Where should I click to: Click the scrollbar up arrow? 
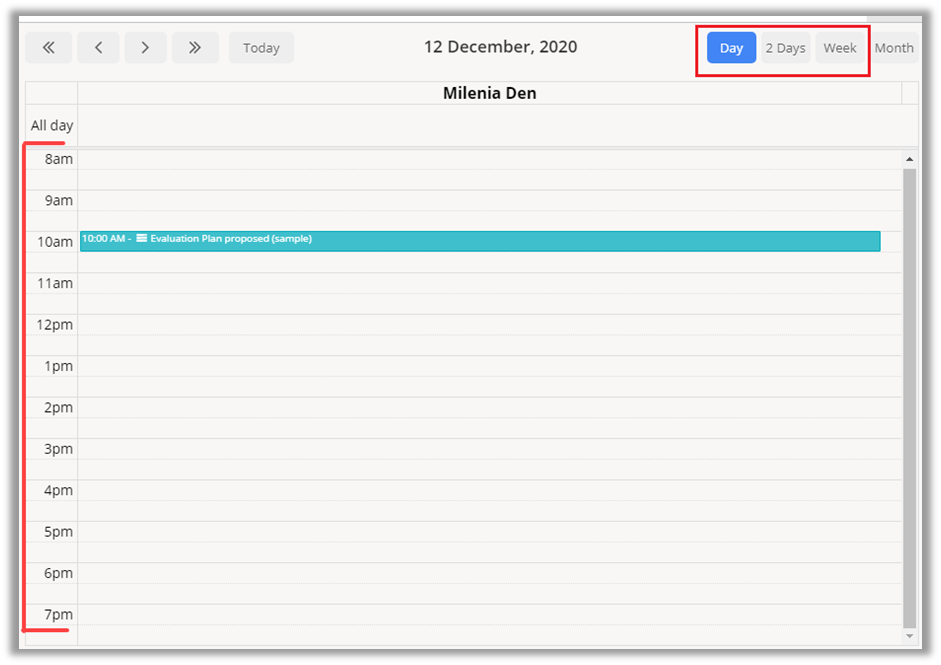[x=909, y=159]
